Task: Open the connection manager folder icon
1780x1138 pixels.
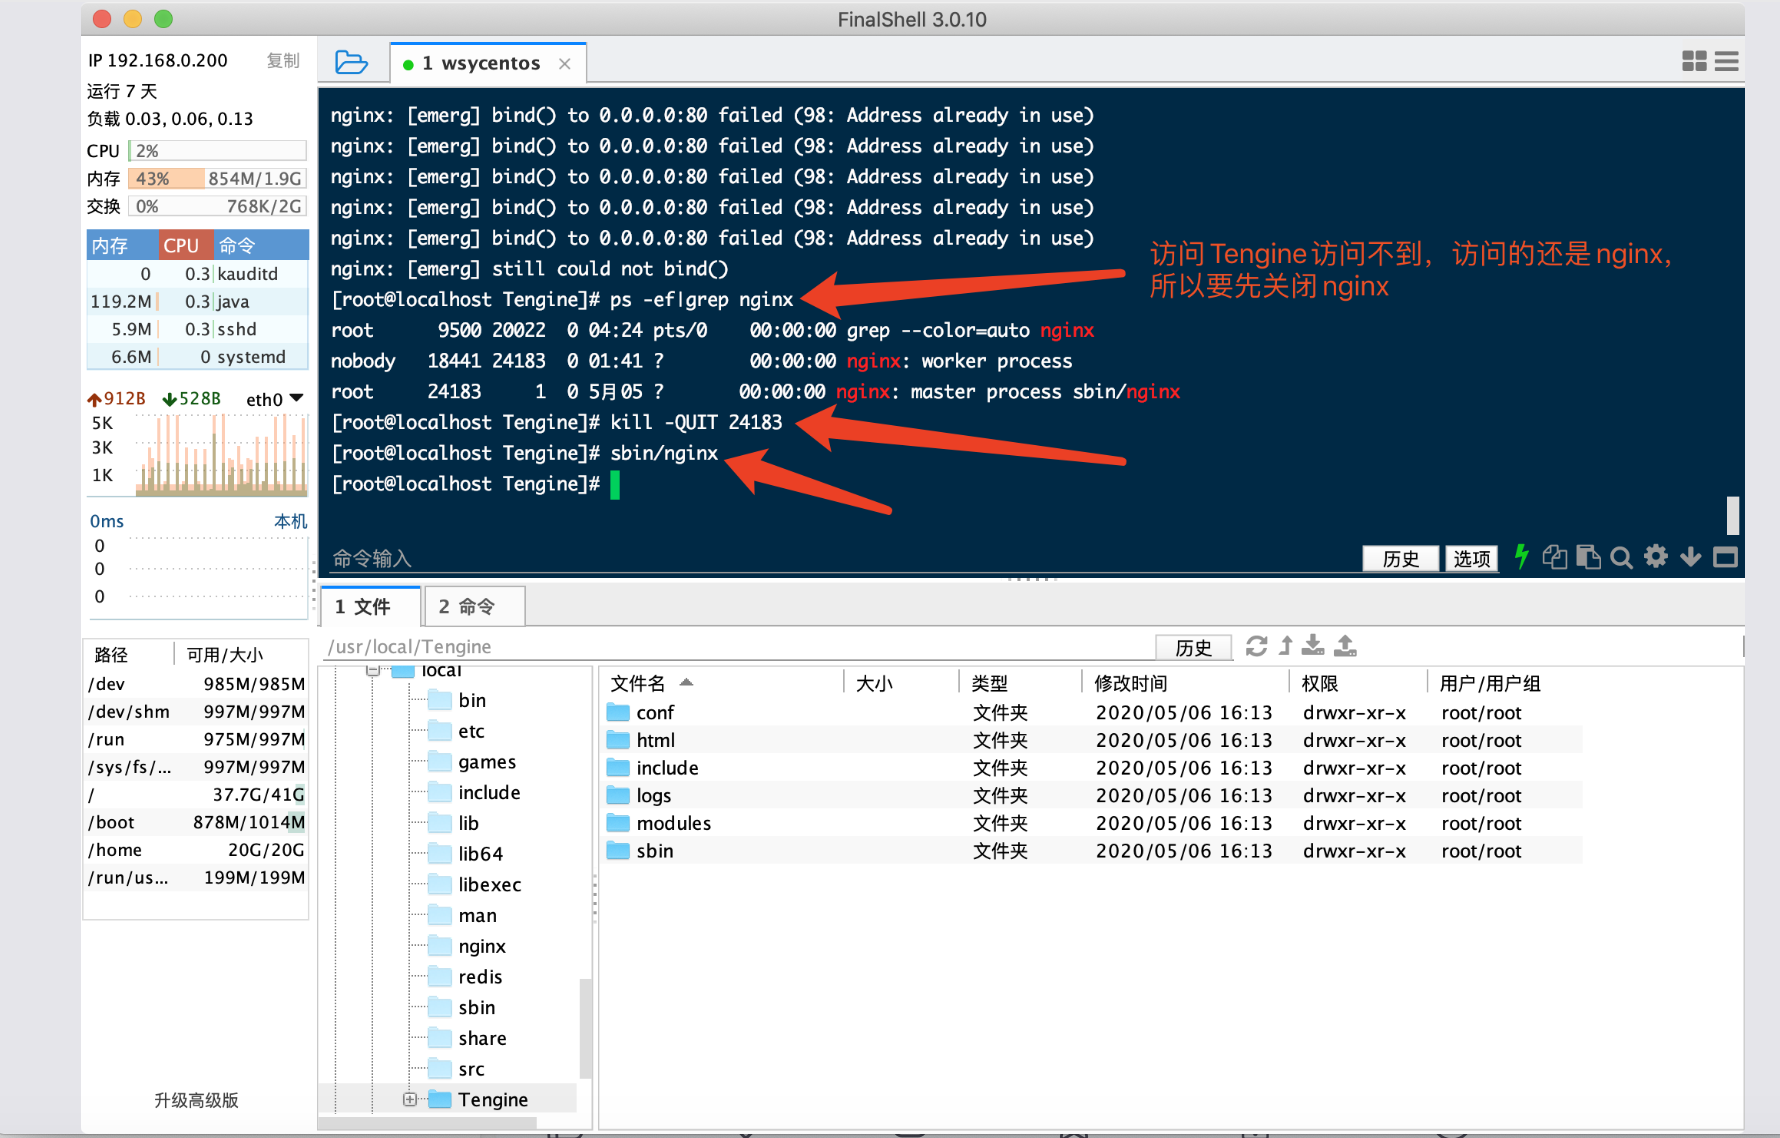Action: tap(351, 63)
